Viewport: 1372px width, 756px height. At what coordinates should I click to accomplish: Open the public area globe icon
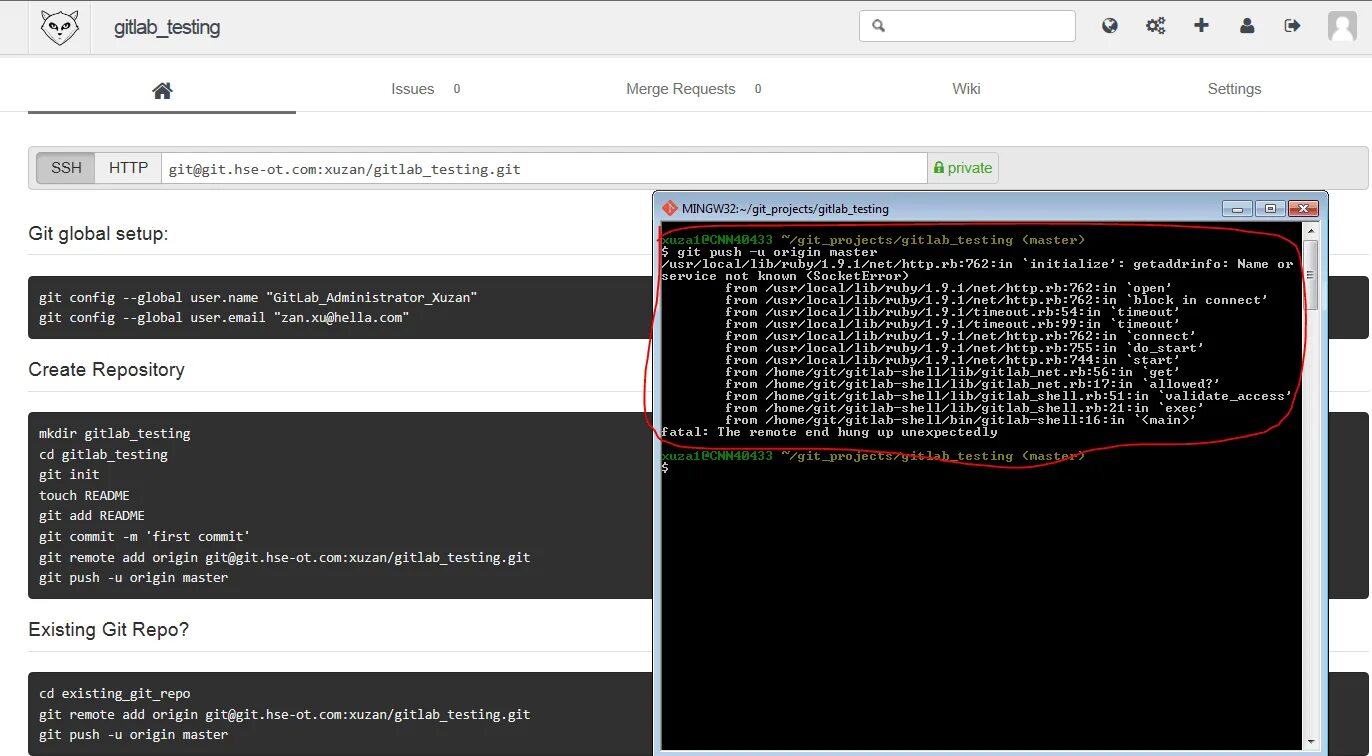(1110, 26)
